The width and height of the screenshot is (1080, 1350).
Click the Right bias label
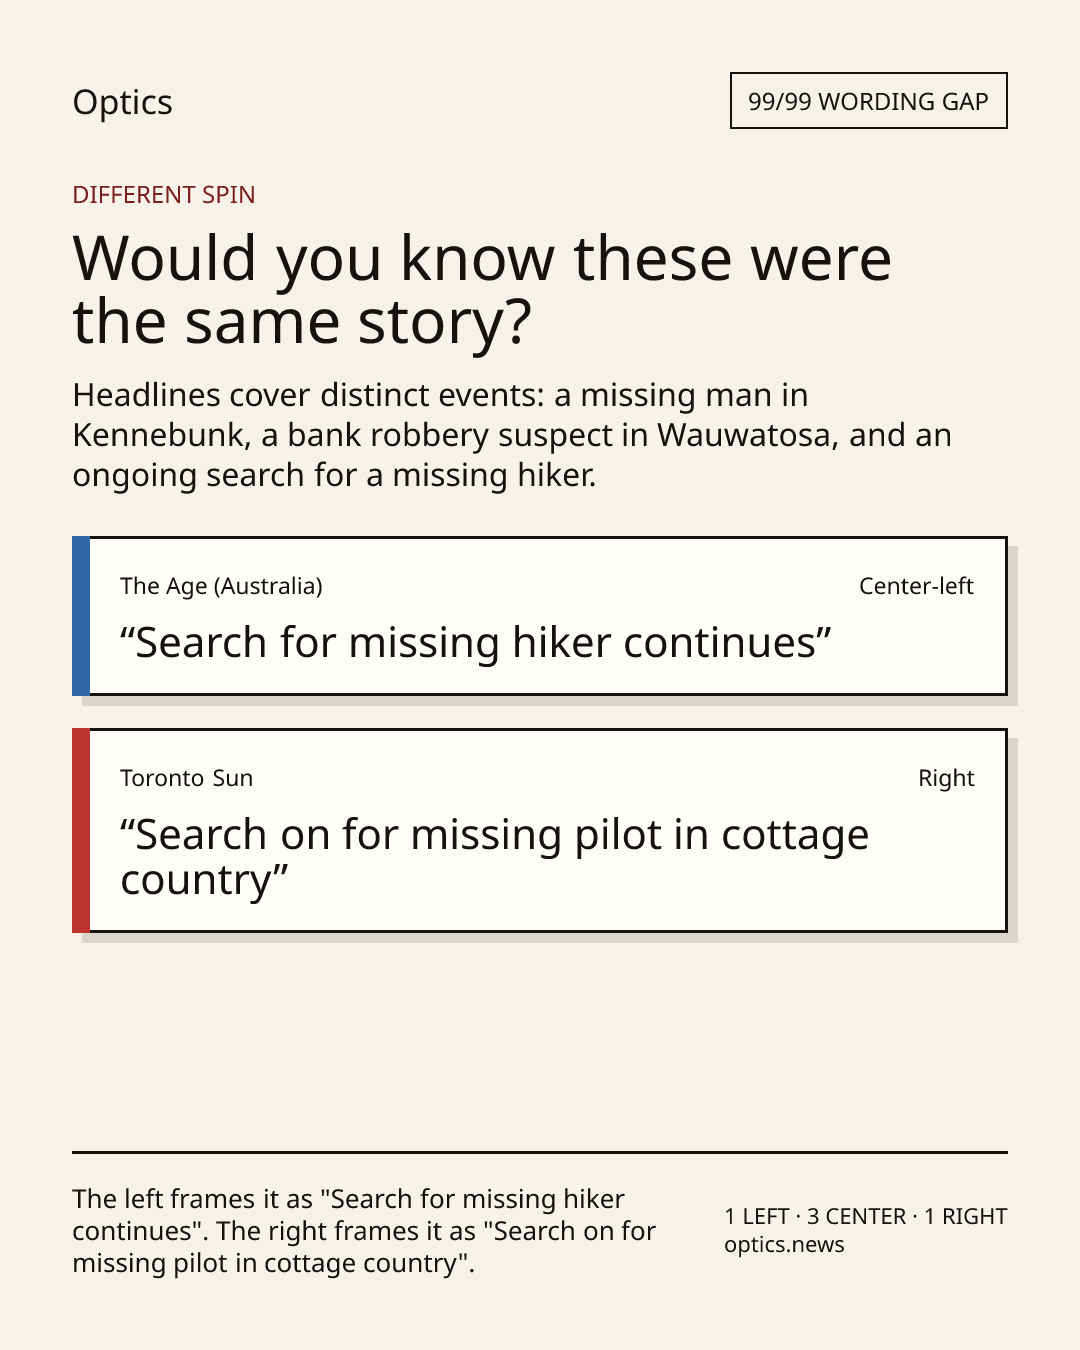tap(946, 778)
